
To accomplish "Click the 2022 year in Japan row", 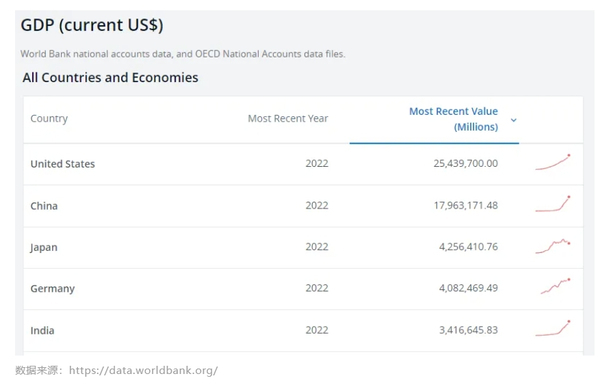I will click(x=317, y=247).
